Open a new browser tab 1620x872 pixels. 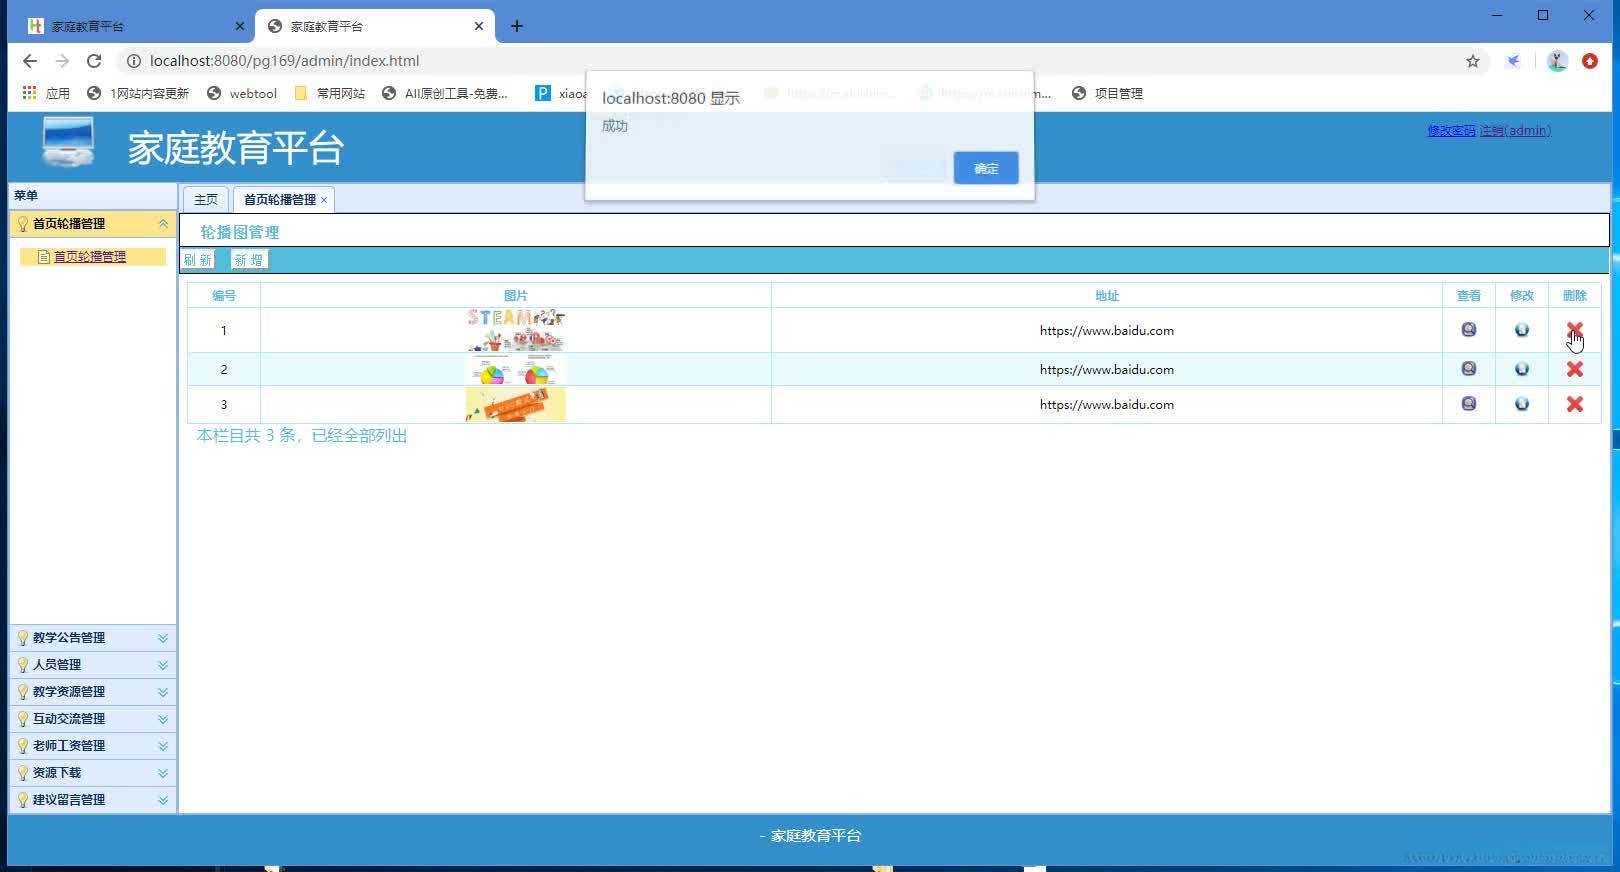(517, 26)
